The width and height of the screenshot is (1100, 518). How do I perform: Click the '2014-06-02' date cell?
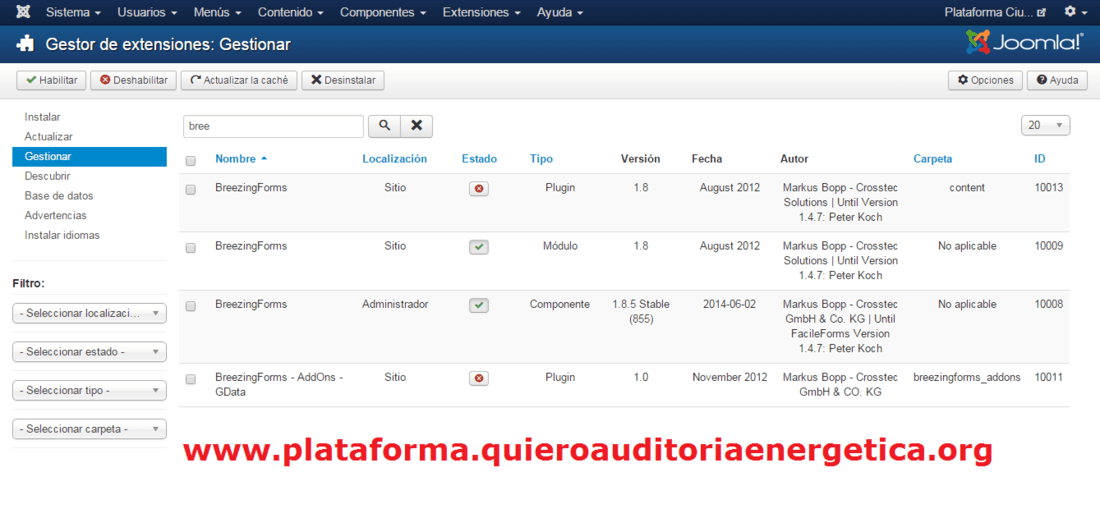[x=729, y=304]
